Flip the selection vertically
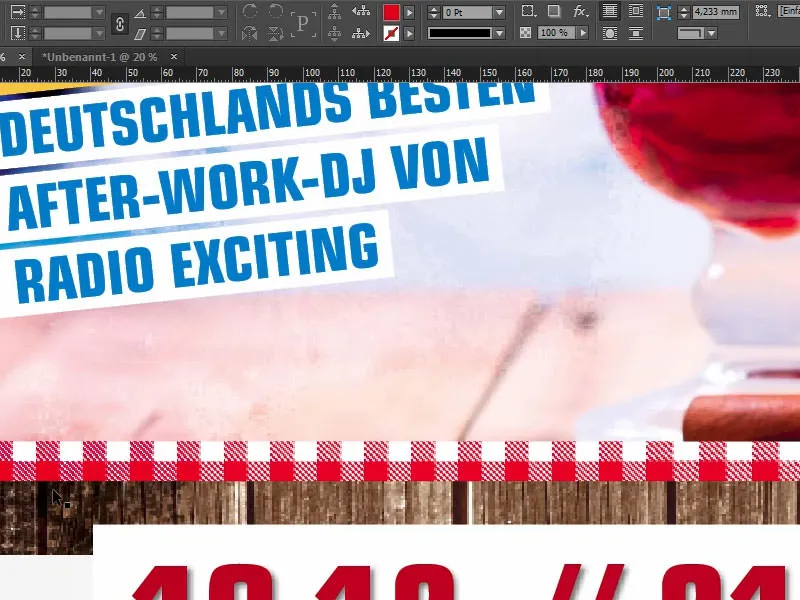This screenshot has width=800, height=600. [x=275, y=34]
